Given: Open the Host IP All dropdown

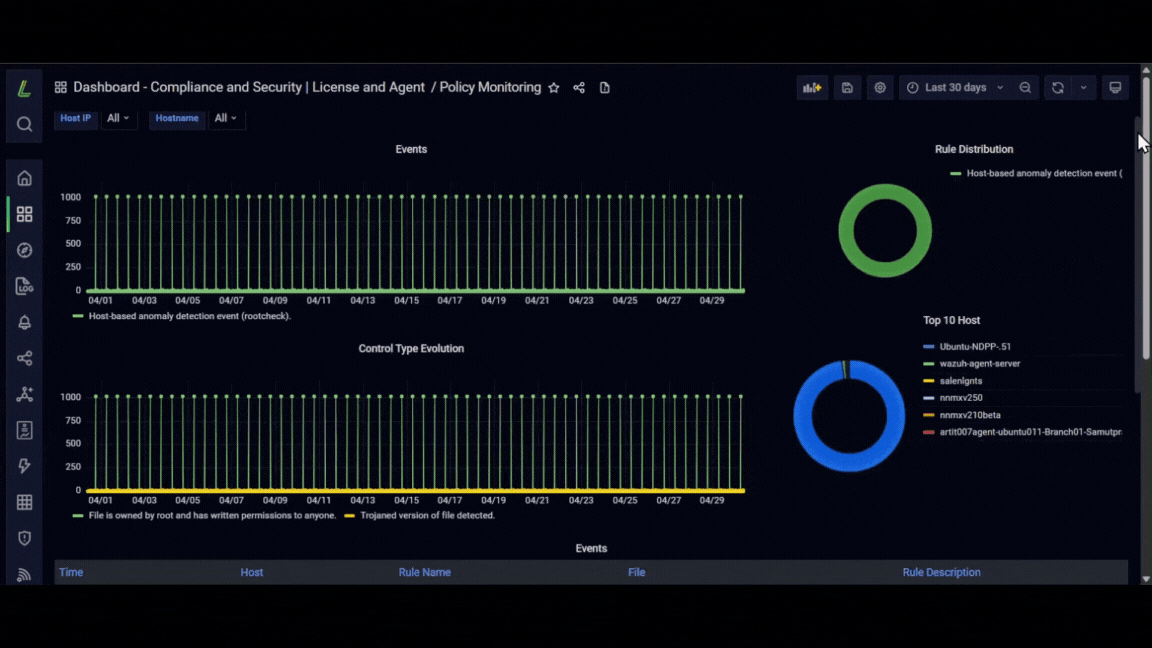Looking at the screenshot, I should coord(118,118).
